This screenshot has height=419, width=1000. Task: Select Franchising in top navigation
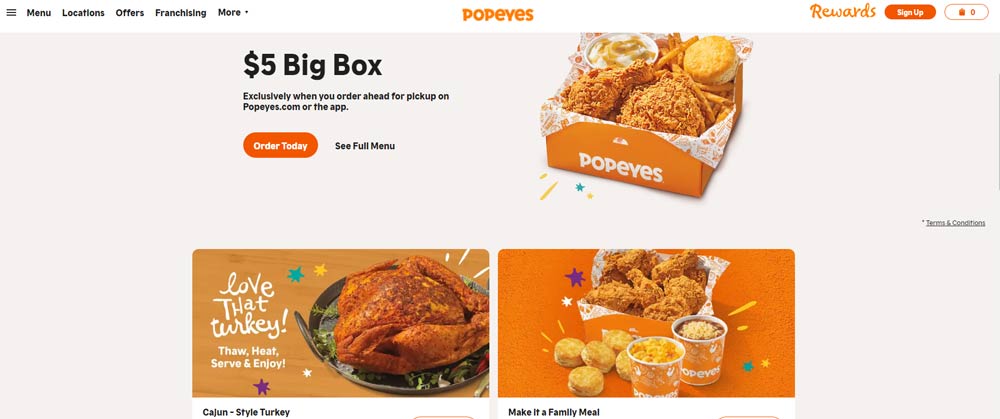tap(180, 13)
